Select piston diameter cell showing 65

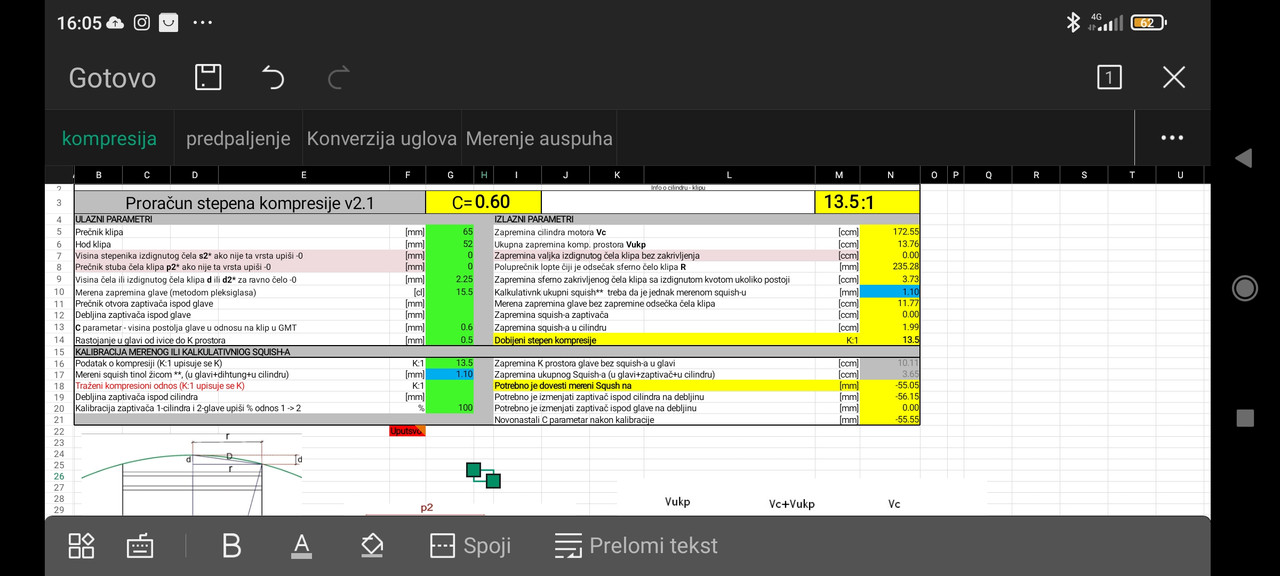(451, 231)
